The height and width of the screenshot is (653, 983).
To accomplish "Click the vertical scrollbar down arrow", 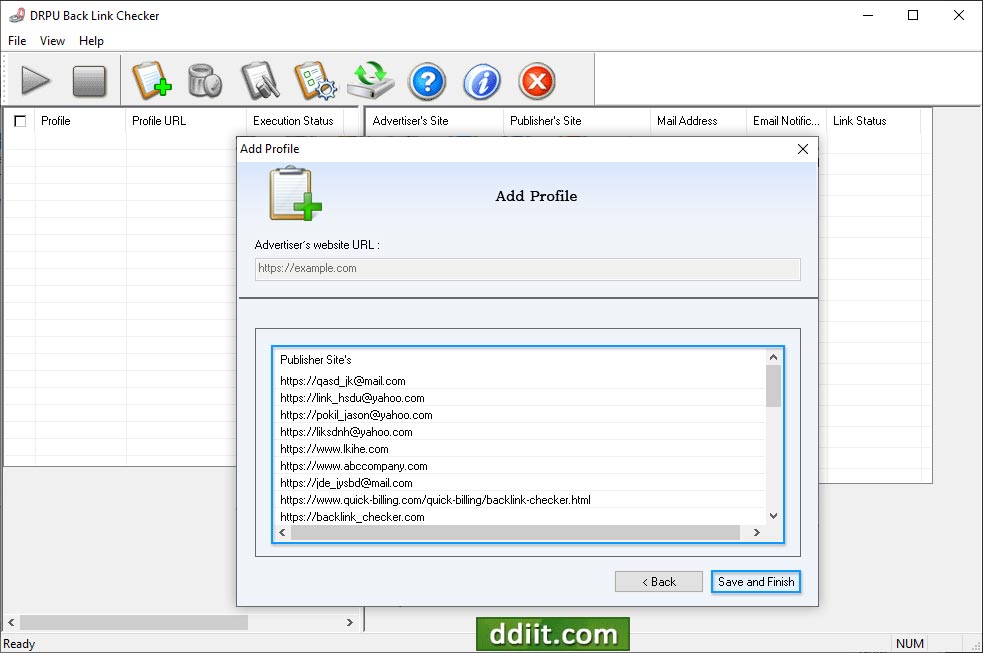I will point(772,515).
